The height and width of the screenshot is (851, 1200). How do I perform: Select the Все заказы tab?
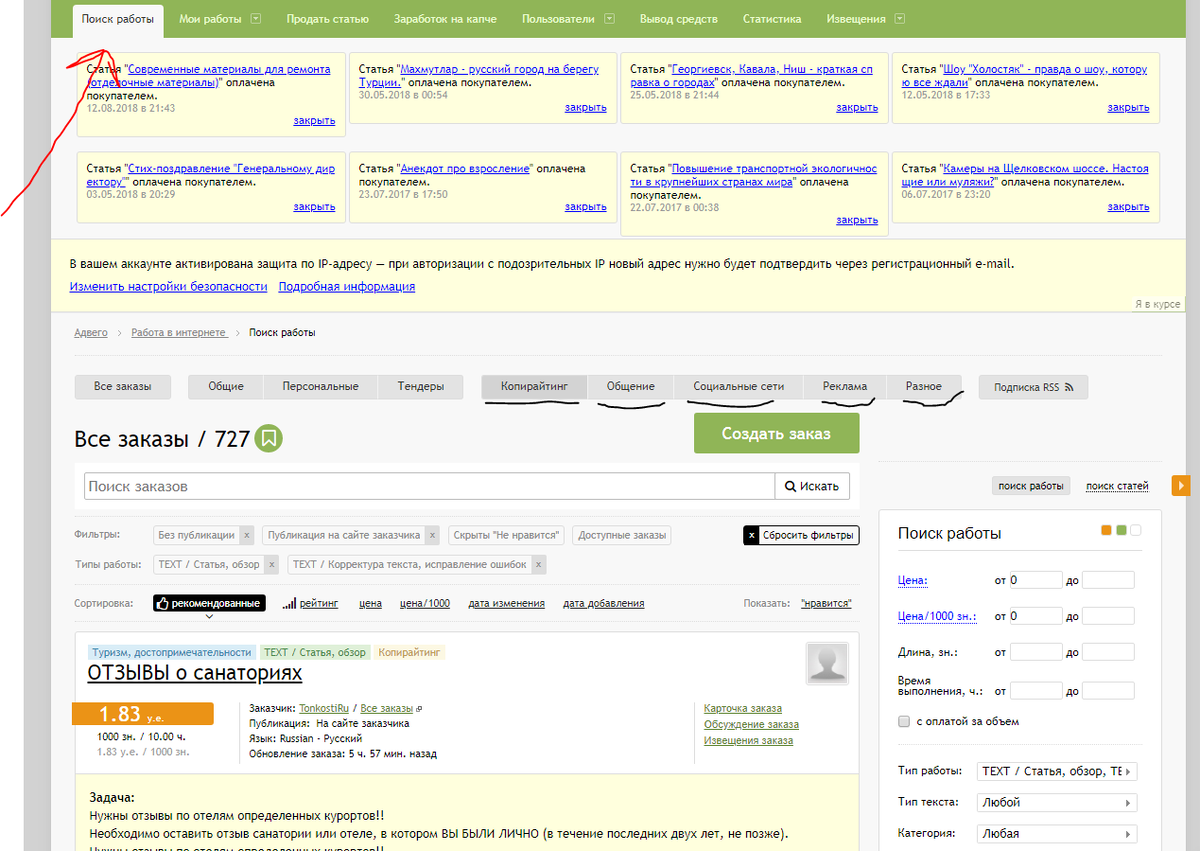(122, 387)
